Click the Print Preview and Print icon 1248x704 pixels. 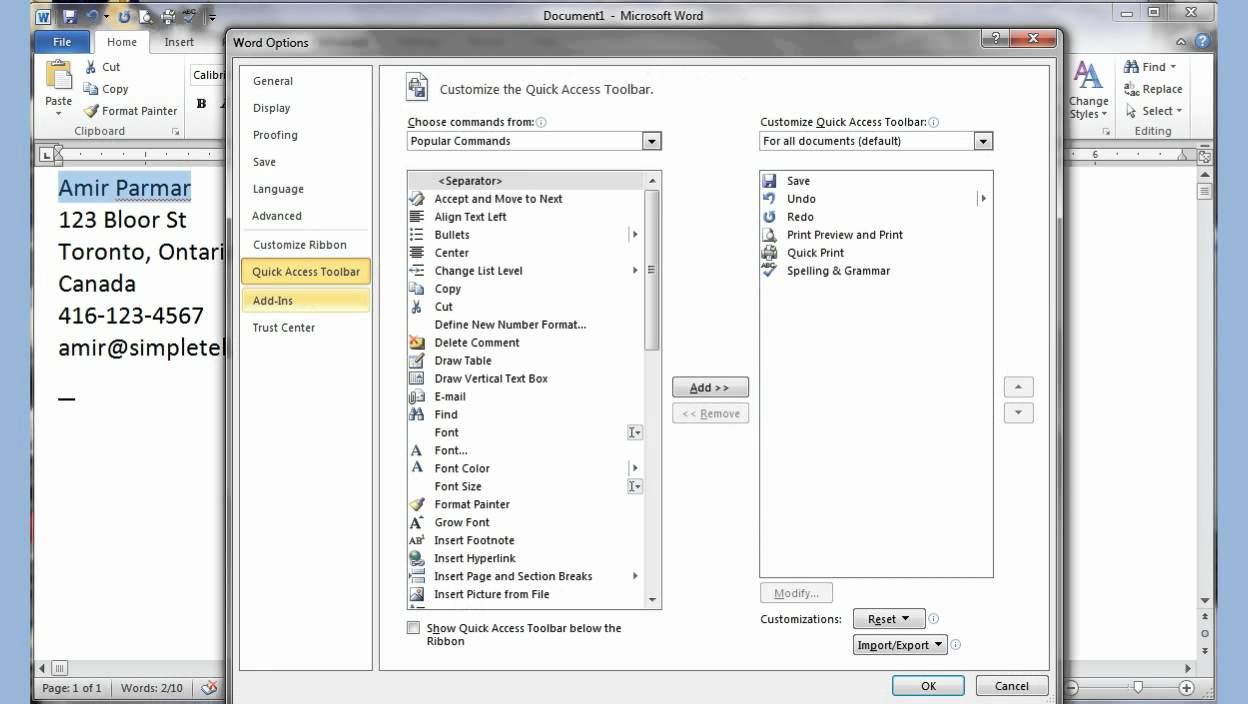click(x=769, y=235)
